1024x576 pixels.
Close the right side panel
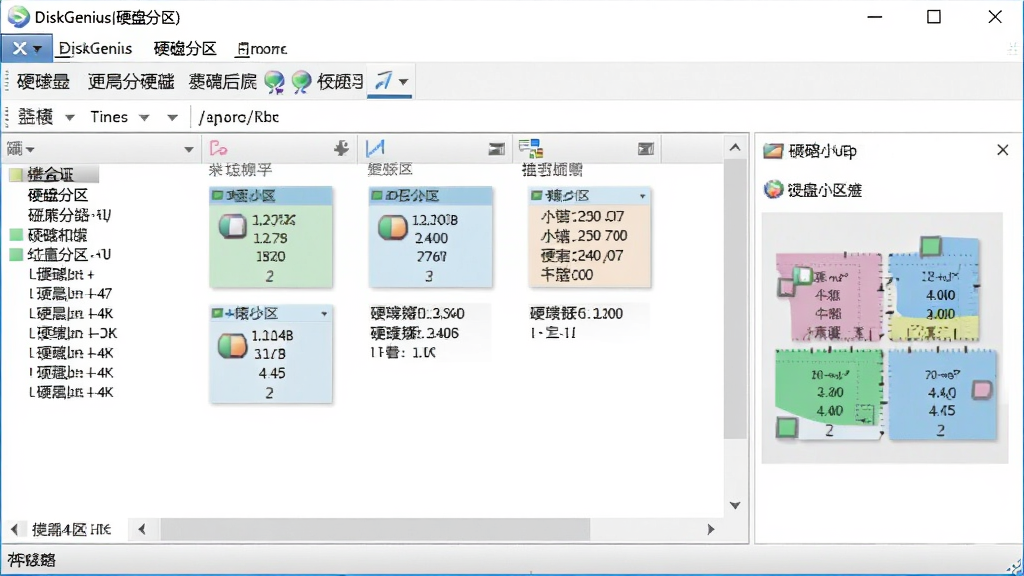[x=1003, y=150]
